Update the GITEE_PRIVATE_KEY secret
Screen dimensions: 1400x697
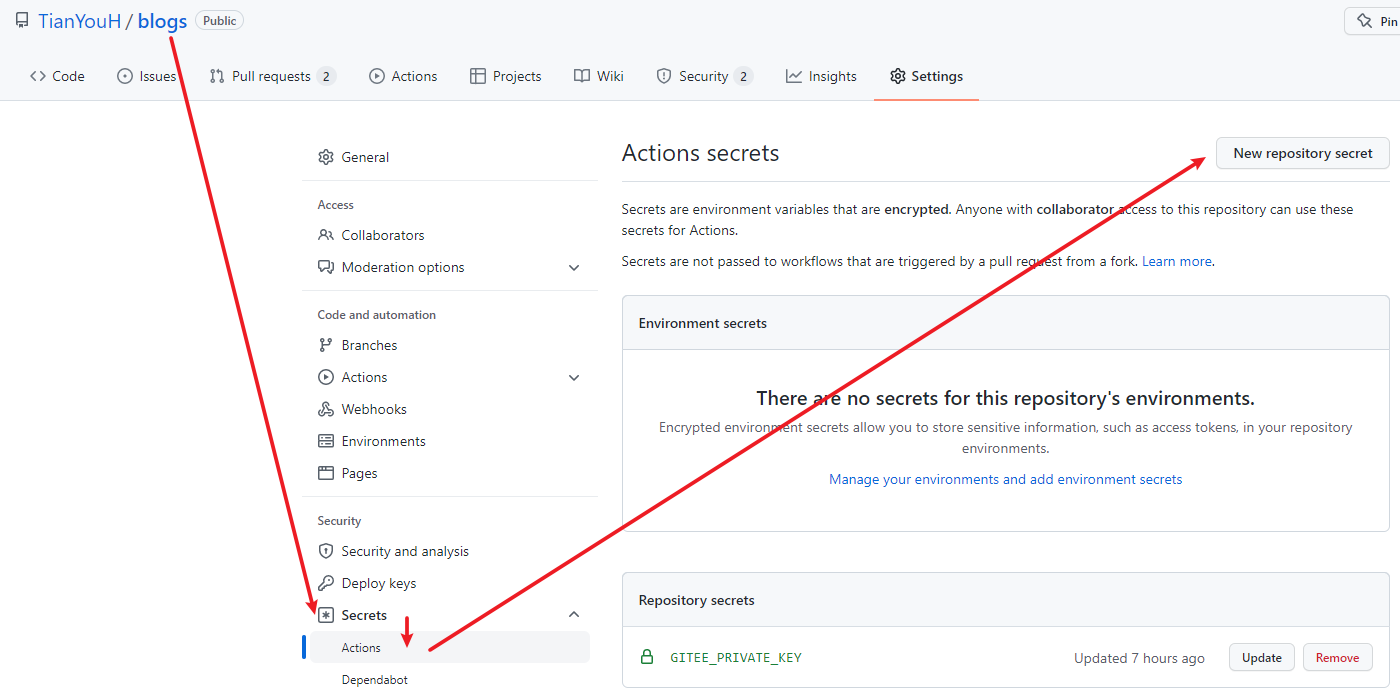tap(1262, 657)
